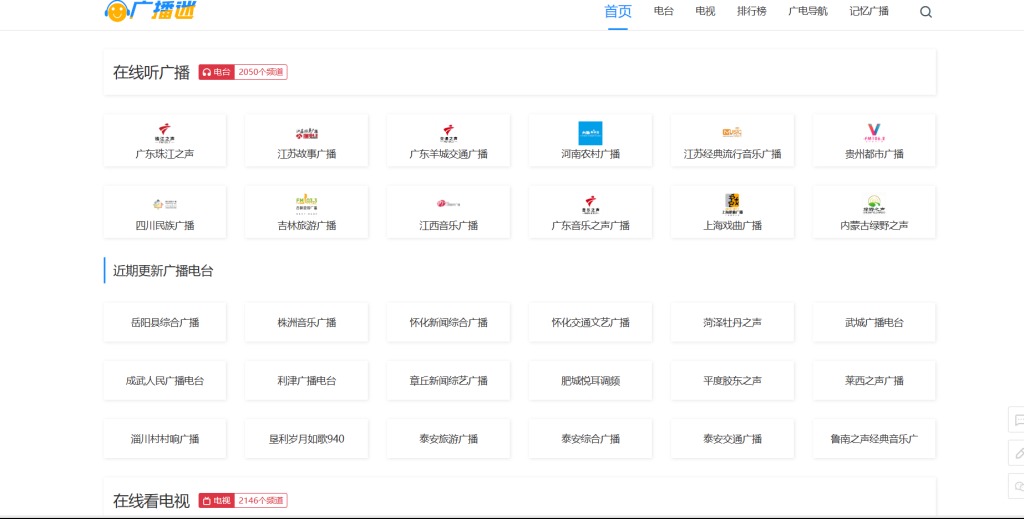The image size is (1024, 519).
Task: Click the edit pencil icon on right edge
Action: point(1017,453)
